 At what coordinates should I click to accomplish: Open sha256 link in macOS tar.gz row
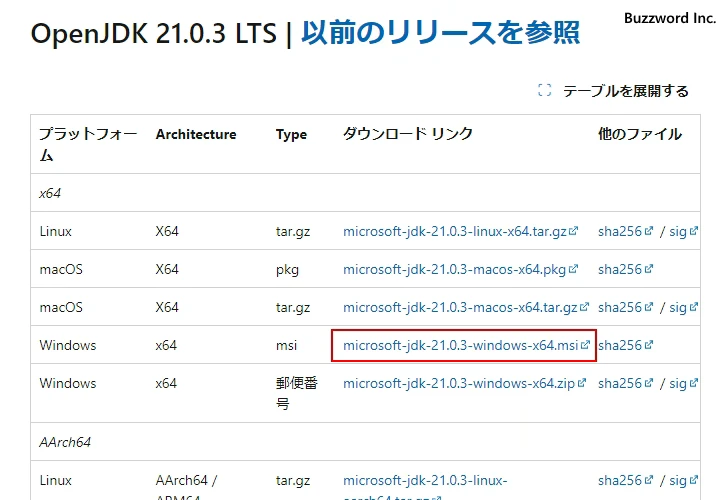click(620, 307)
